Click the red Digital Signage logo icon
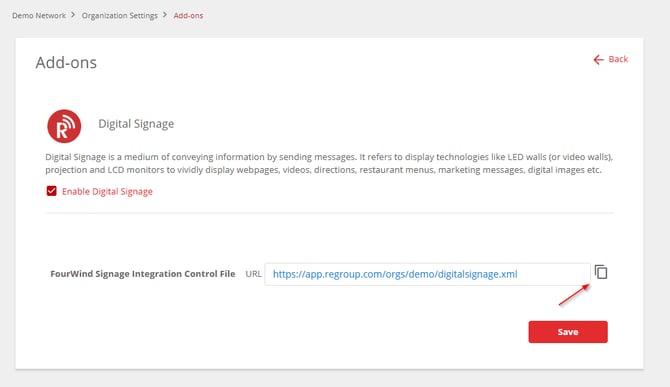 (x=64, y=126)
